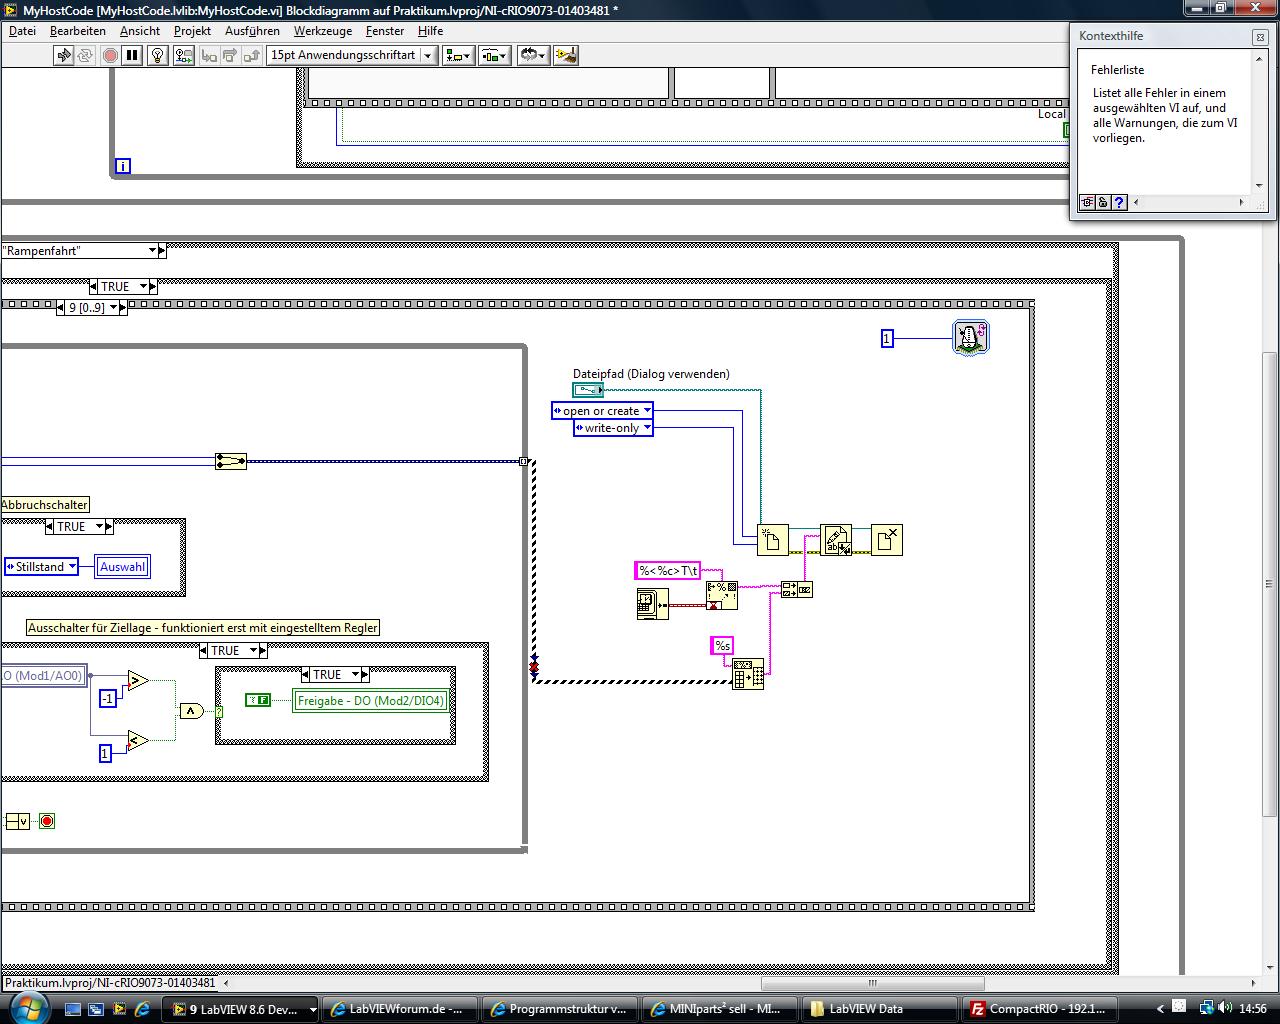The width and height of the screenshot is (1280, 1024).
Task: Open the Ausführen menu
Action: point(252,31)
